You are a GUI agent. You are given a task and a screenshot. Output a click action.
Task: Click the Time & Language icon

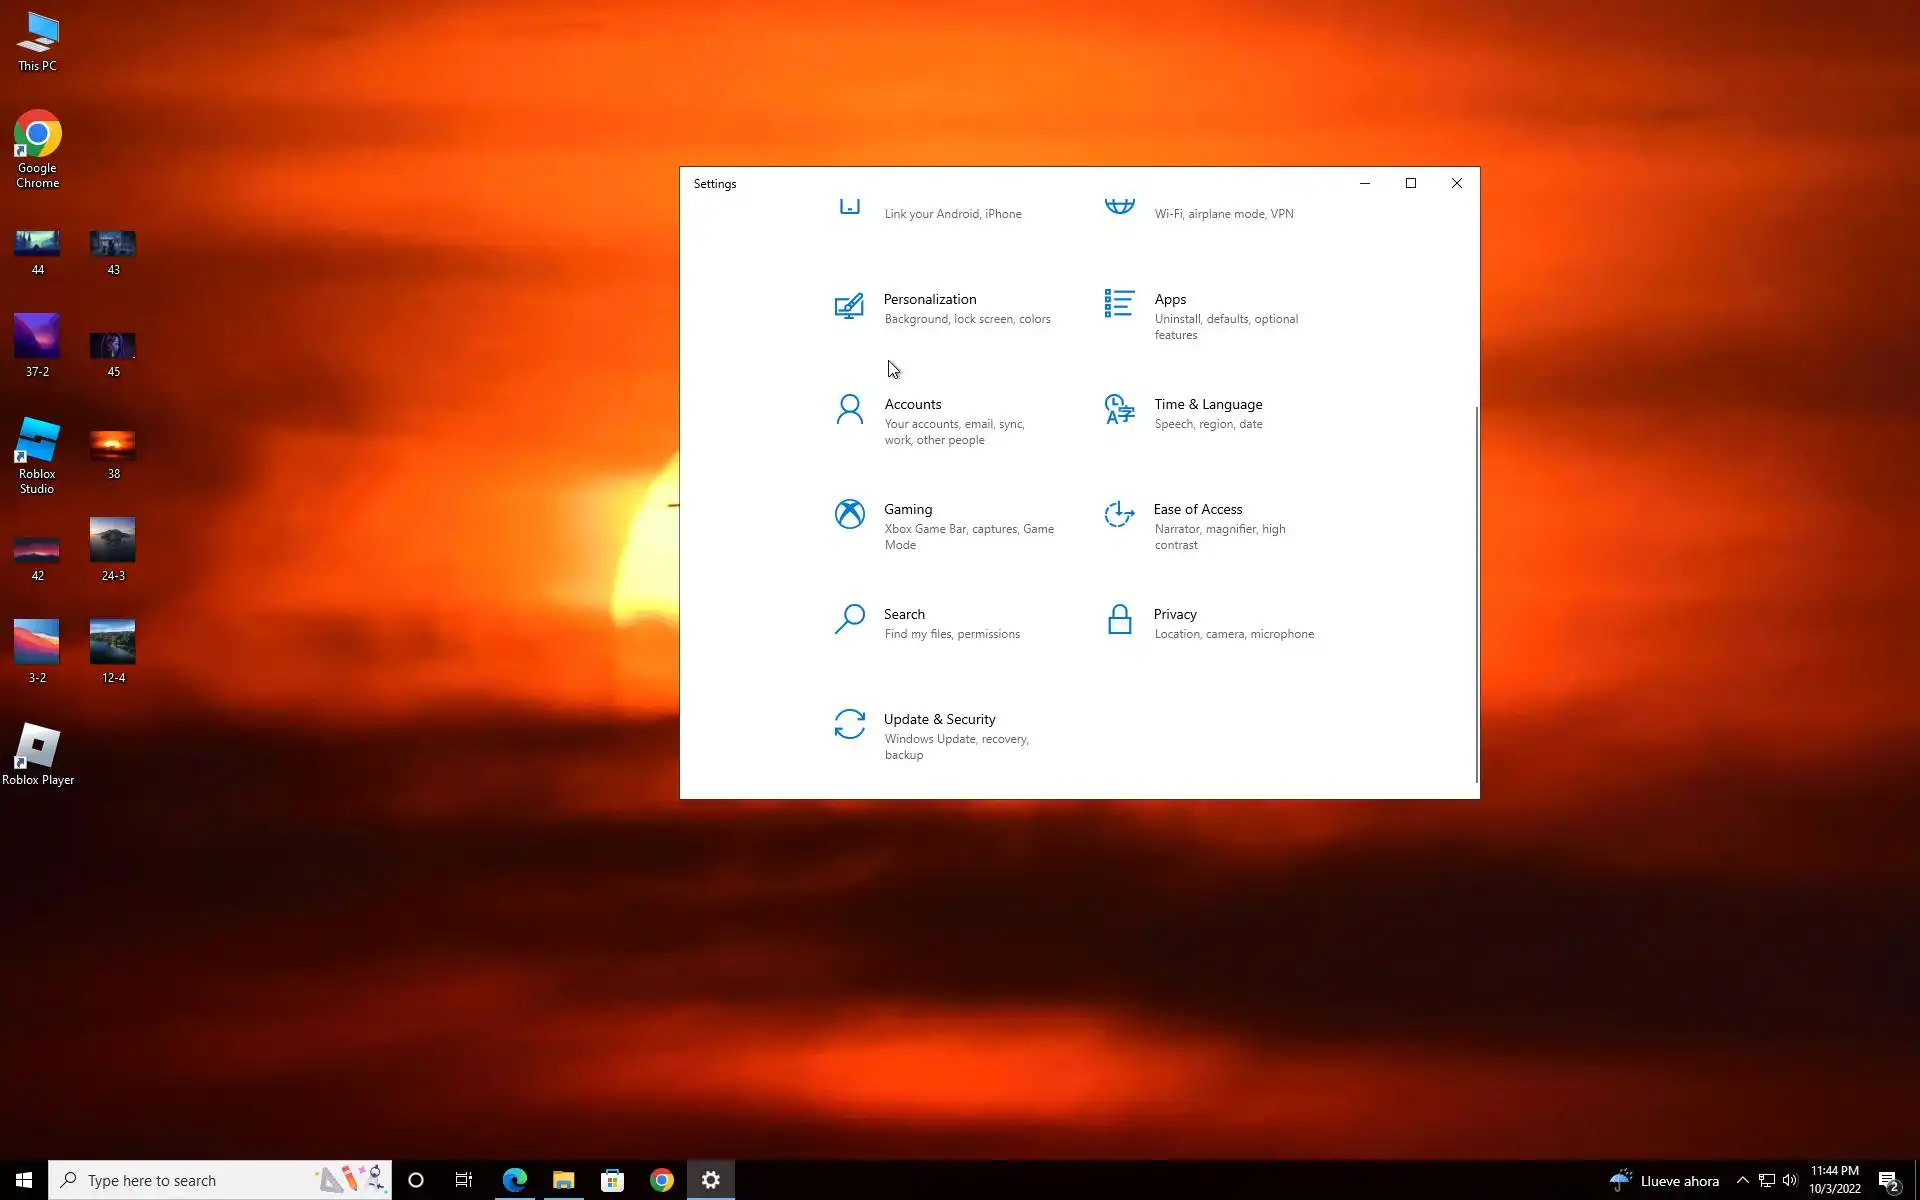(x=1119, y=409)
